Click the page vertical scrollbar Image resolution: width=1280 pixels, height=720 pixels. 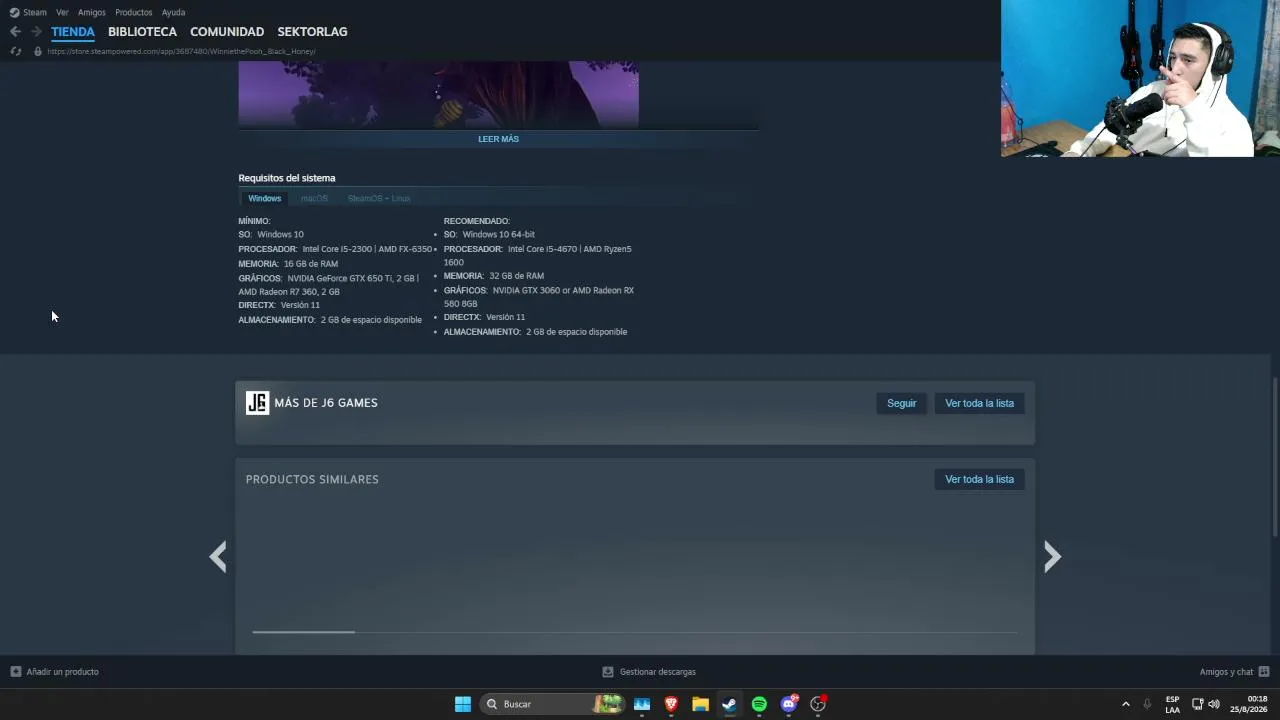[x=1275, y=457]
